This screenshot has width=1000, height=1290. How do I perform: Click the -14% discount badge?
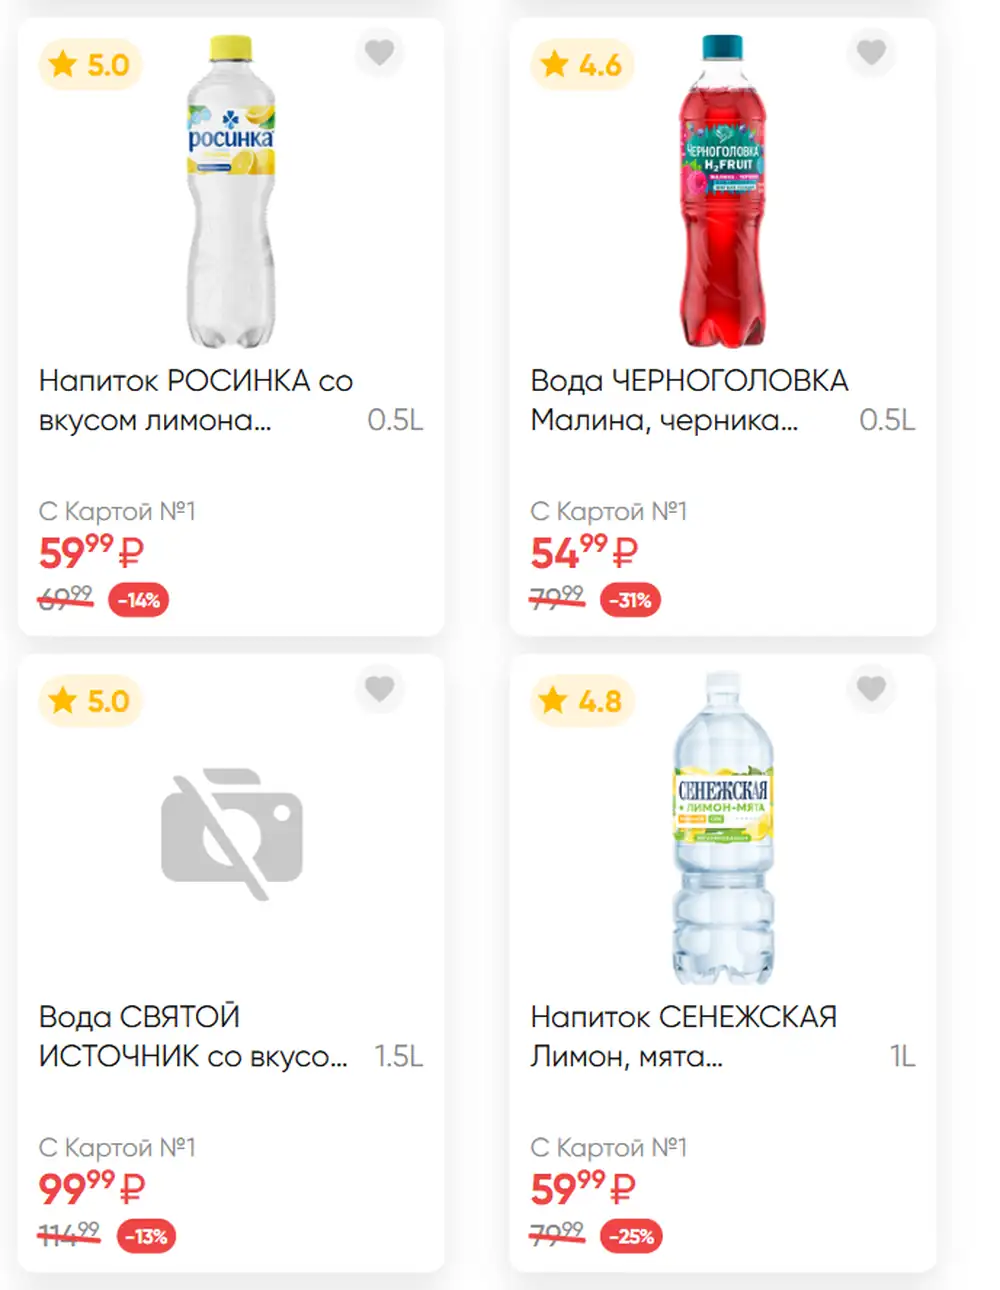[x=139, y=600]
